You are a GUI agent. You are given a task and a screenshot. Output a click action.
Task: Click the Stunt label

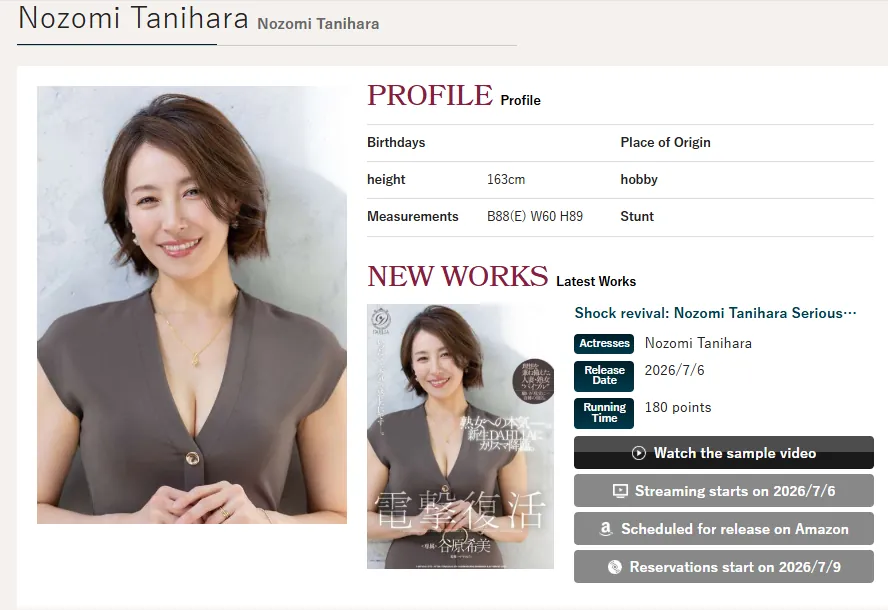pyautogui.click(x=637, y=216)
